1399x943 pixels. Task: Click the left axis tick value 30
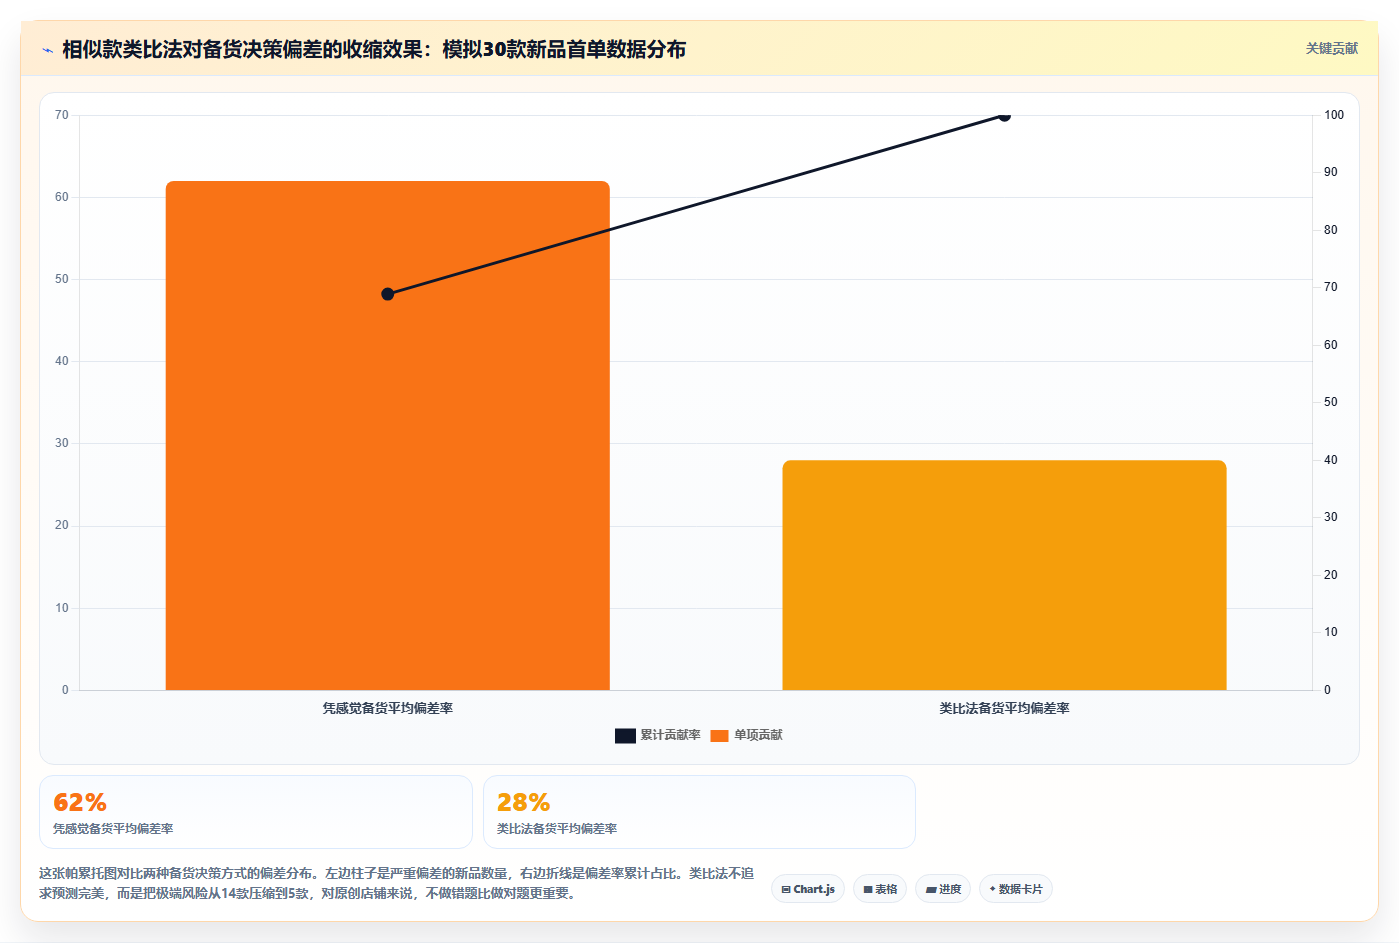62,443
